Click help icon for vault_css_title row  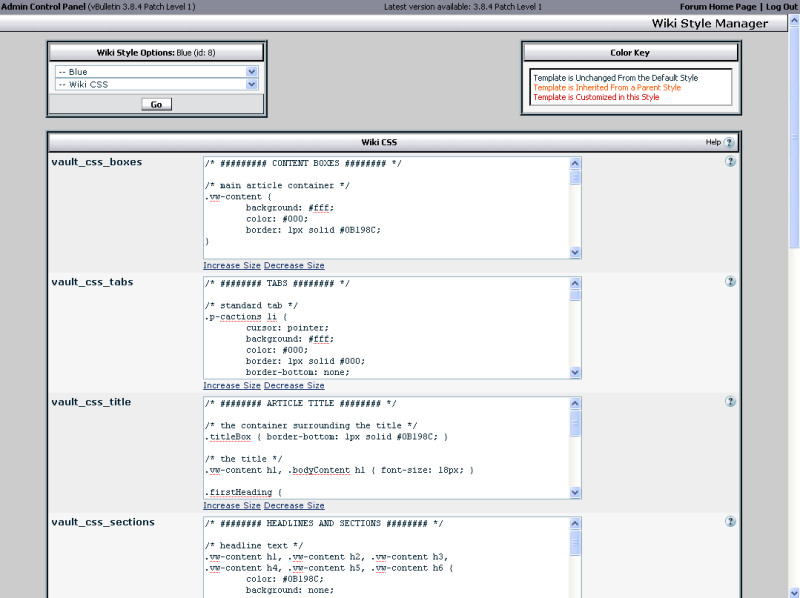pyautogui.click(x=730, y=402)
